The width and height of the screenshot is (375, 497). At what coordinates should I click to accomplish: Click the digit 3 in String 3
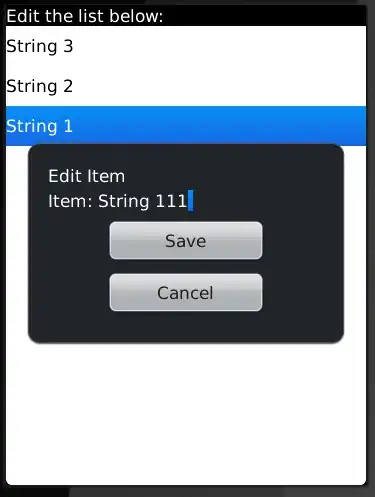tap(68, 46)
